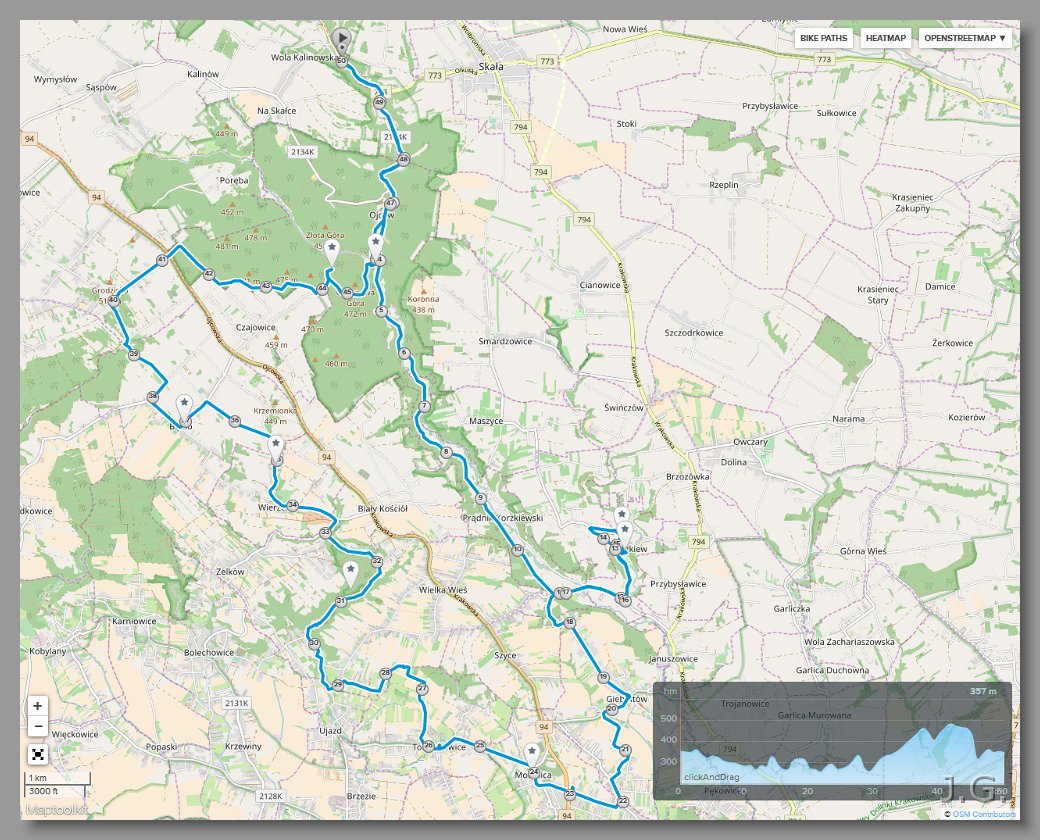Image resolution: width=1040 pixels, height=840 pixels.
Task: Select the star waypoint pin at Modlnica
Action: pos(532,752)
